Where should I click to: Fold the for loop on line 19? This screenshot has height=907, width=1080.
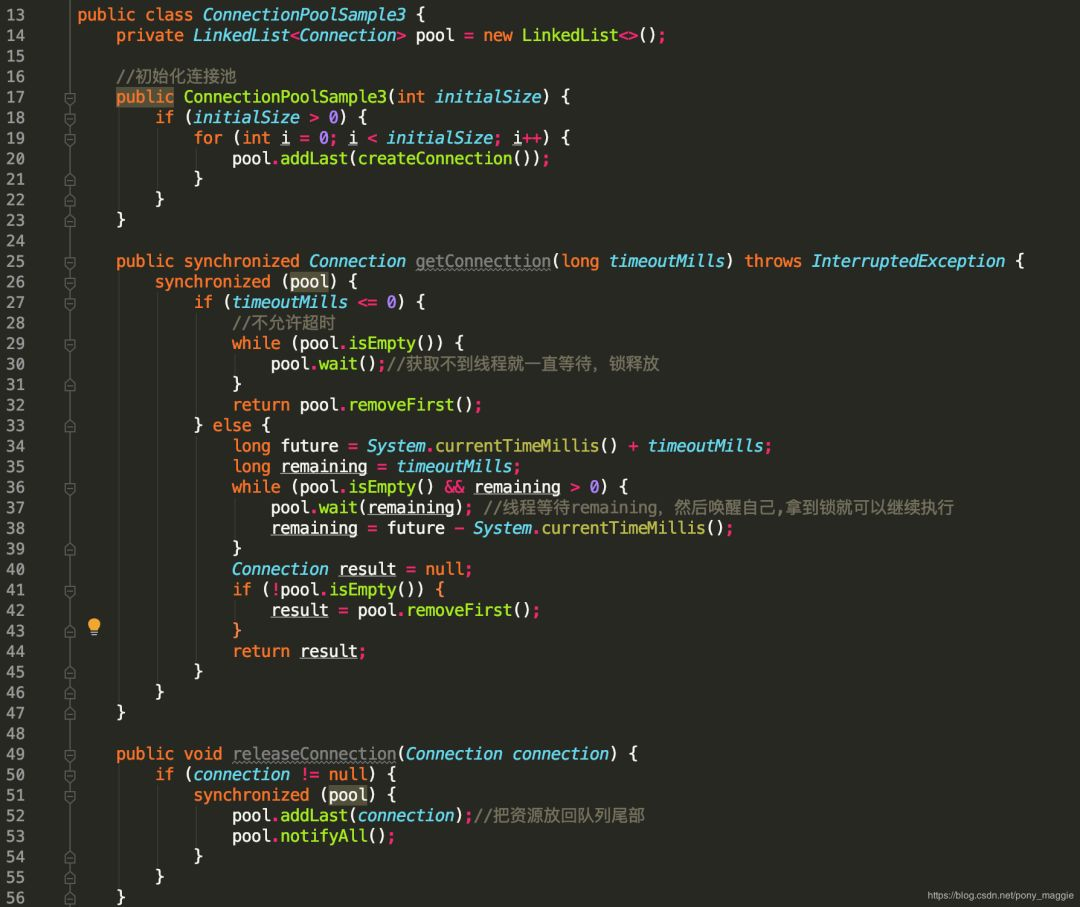coord(70,138)
